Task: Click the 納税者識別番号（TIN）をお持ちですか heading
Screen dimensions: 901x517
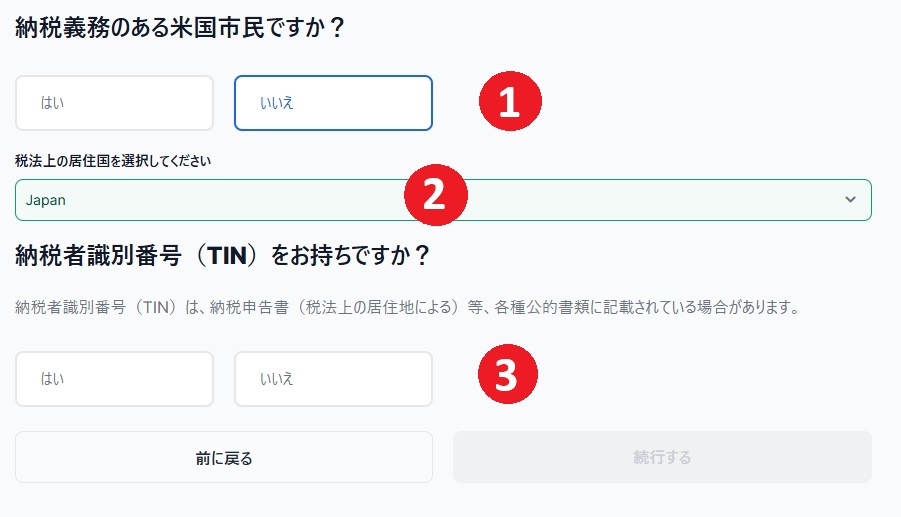Action: [x=222, y=255]
